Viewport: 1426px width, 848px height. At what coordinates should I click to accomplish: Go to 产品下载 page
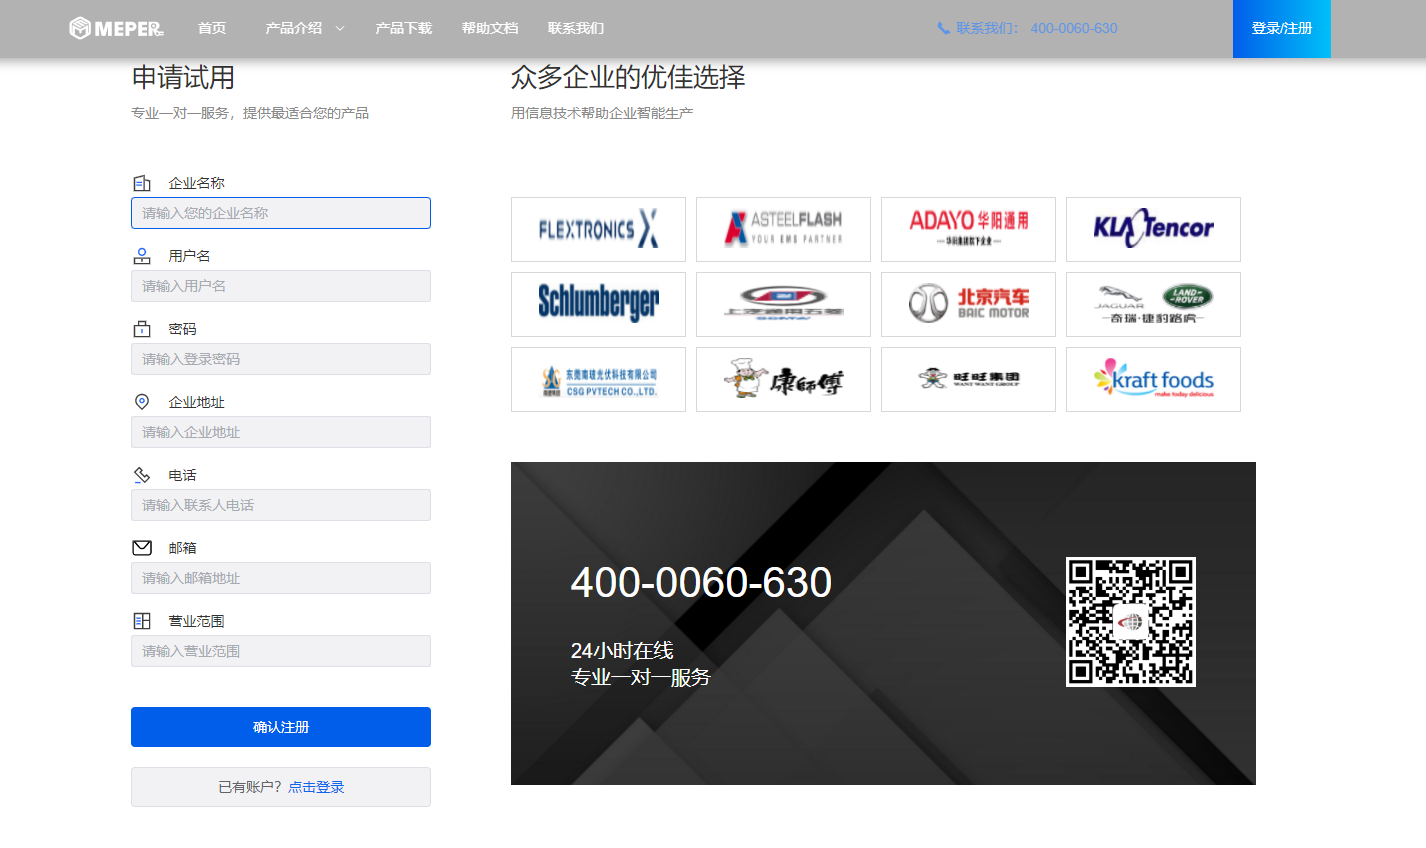pos(403,28)
